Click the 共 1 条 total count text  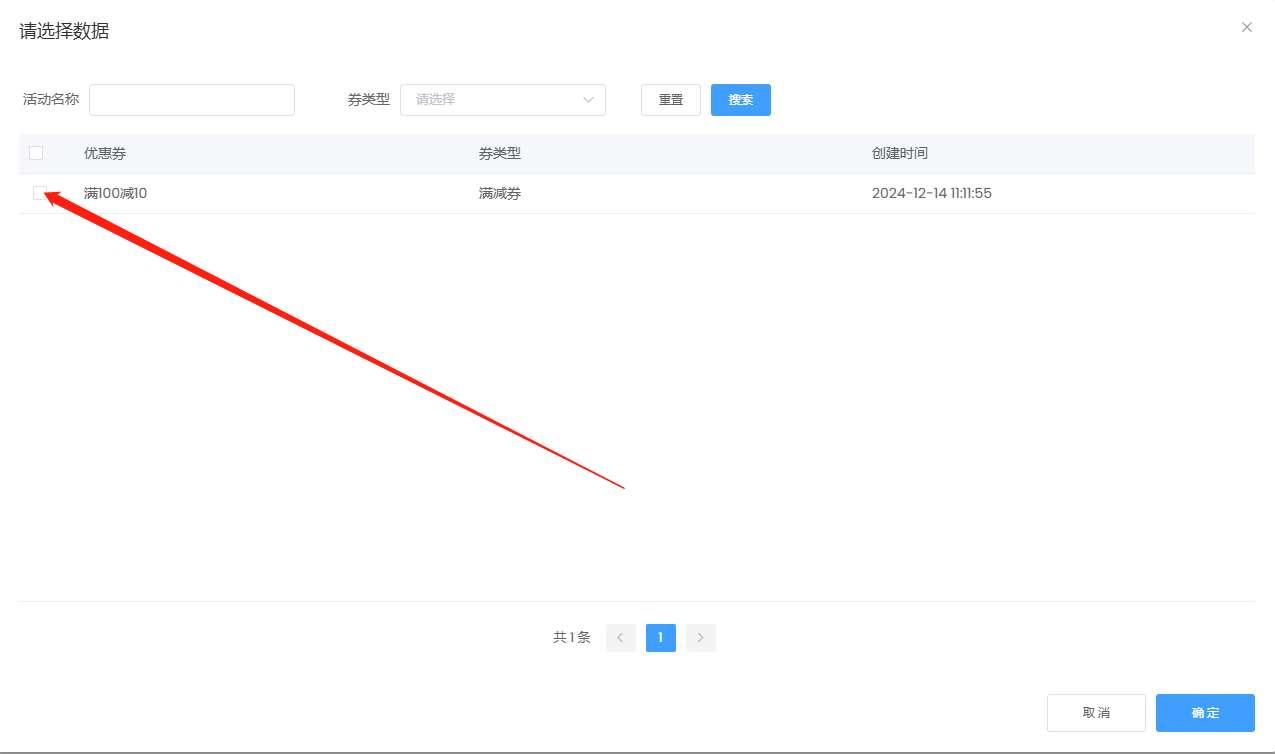pyautogui.click(x=571, y=638)
